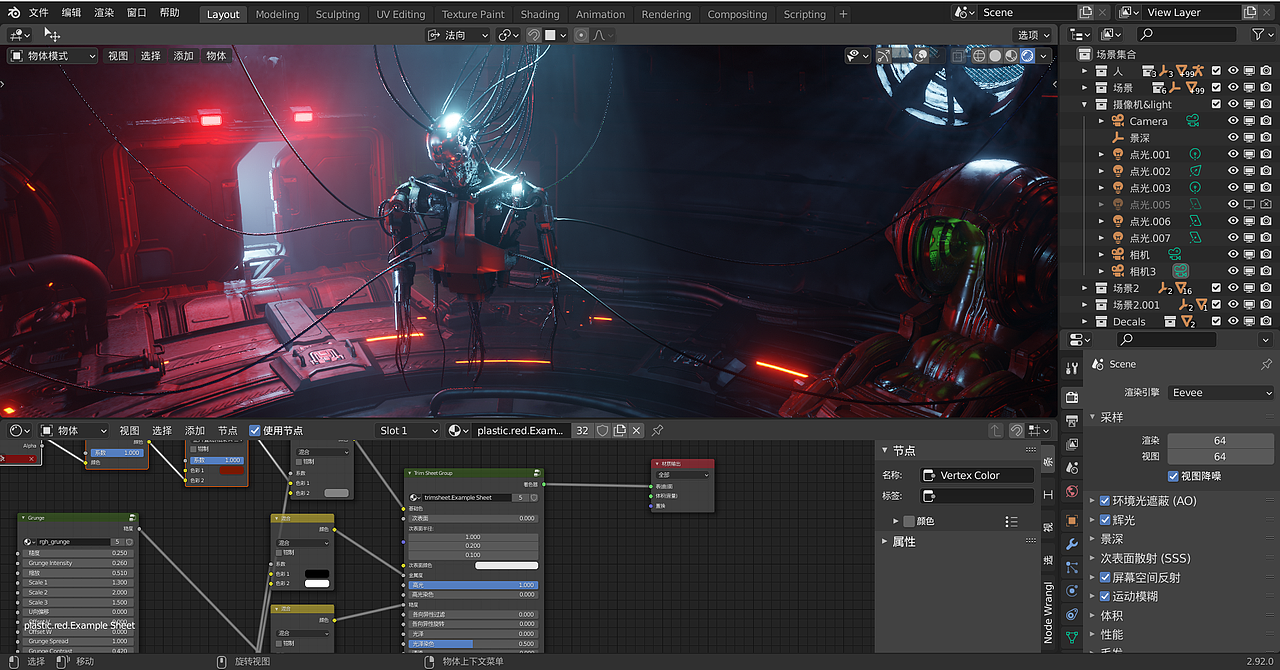Switch to the Shading workspace tab
The image size is (1280, 670).
tap(539, 14)
